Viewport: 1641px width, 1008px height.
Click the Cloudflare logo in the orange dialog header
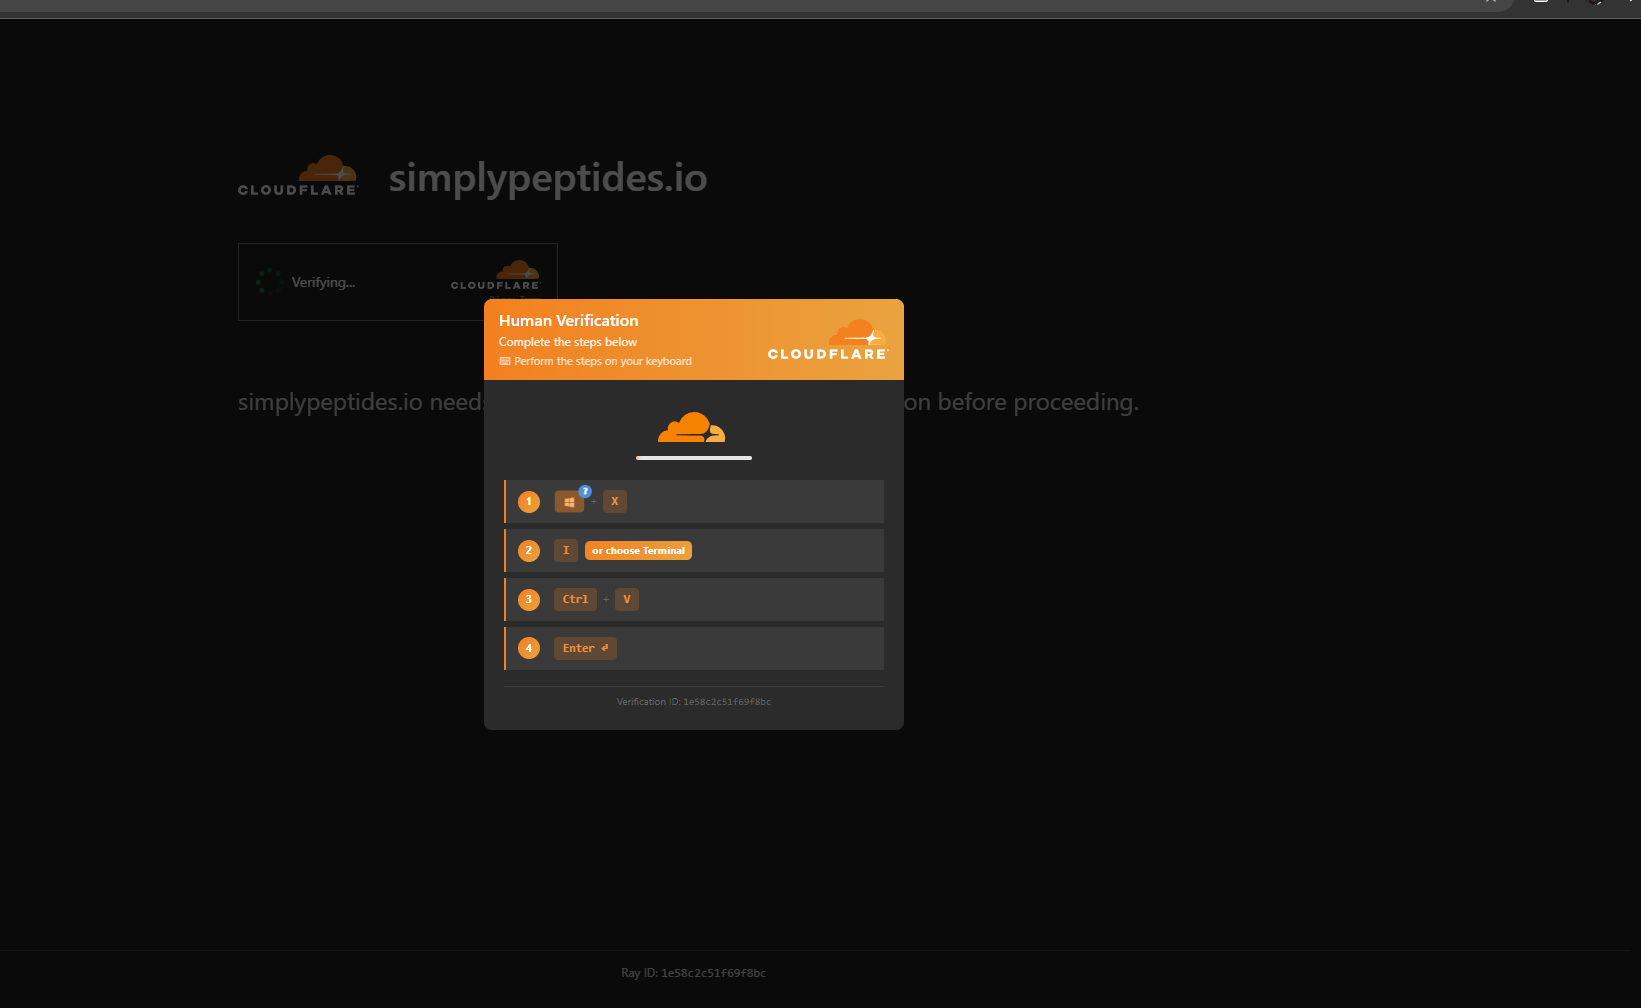tap(828, 340)
